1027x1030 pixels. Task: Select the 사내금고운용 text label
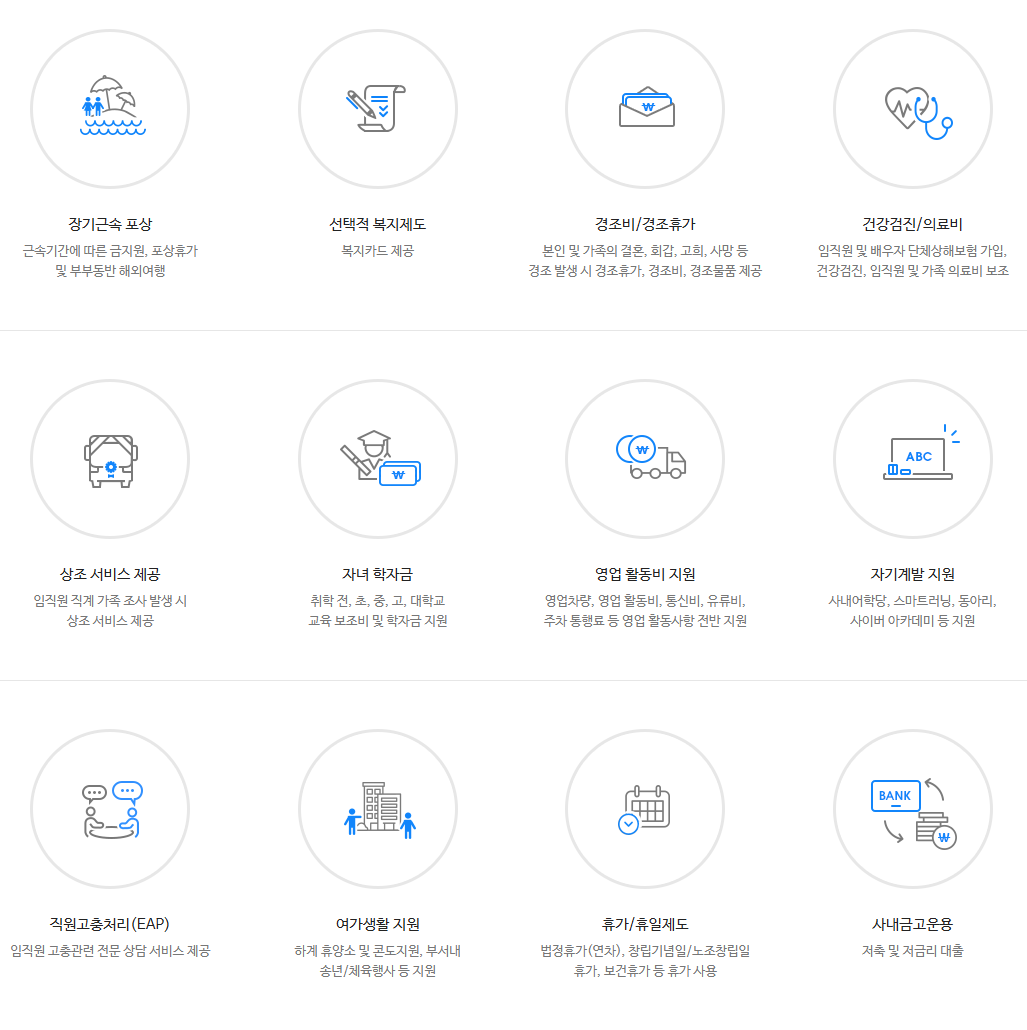click(x=913, y=925)
